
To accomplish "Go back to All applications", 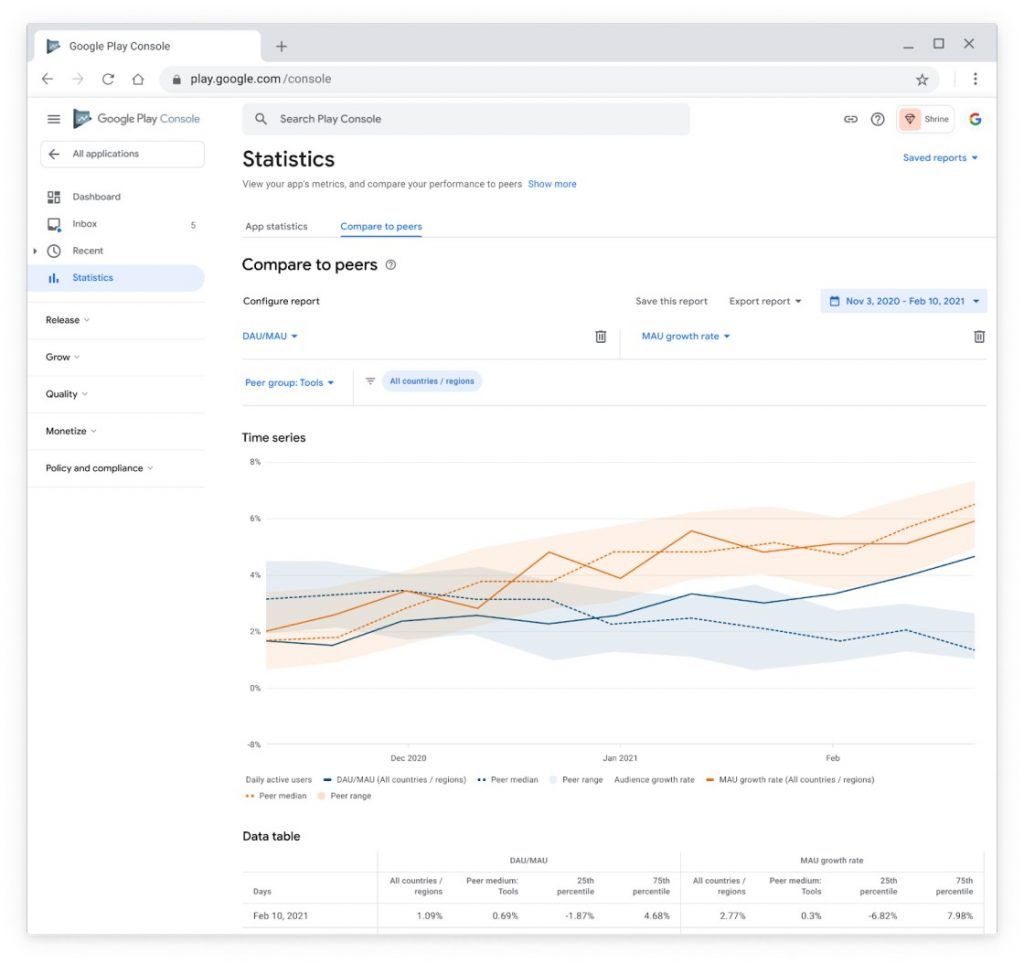I will tap(122, 154).
